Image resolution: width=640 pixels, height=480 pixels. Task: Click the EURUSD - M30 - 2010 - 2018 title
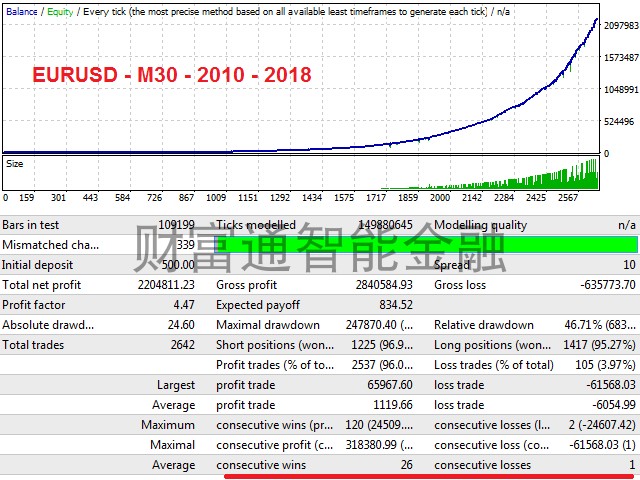[x=172, y=75]
